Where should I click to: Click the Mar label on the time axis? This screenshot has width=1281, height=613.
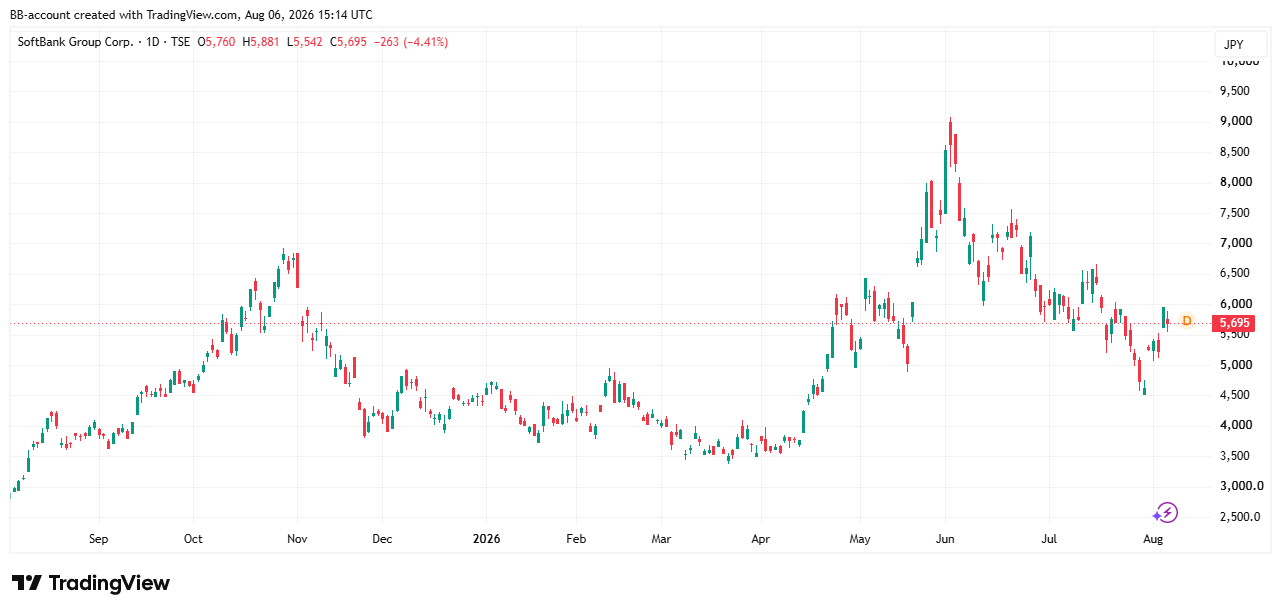[x=660, y=539]
